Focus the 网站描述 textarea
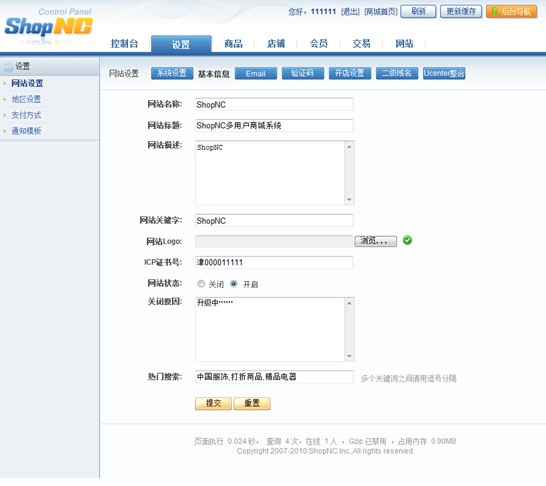 [x=274, y=173]
